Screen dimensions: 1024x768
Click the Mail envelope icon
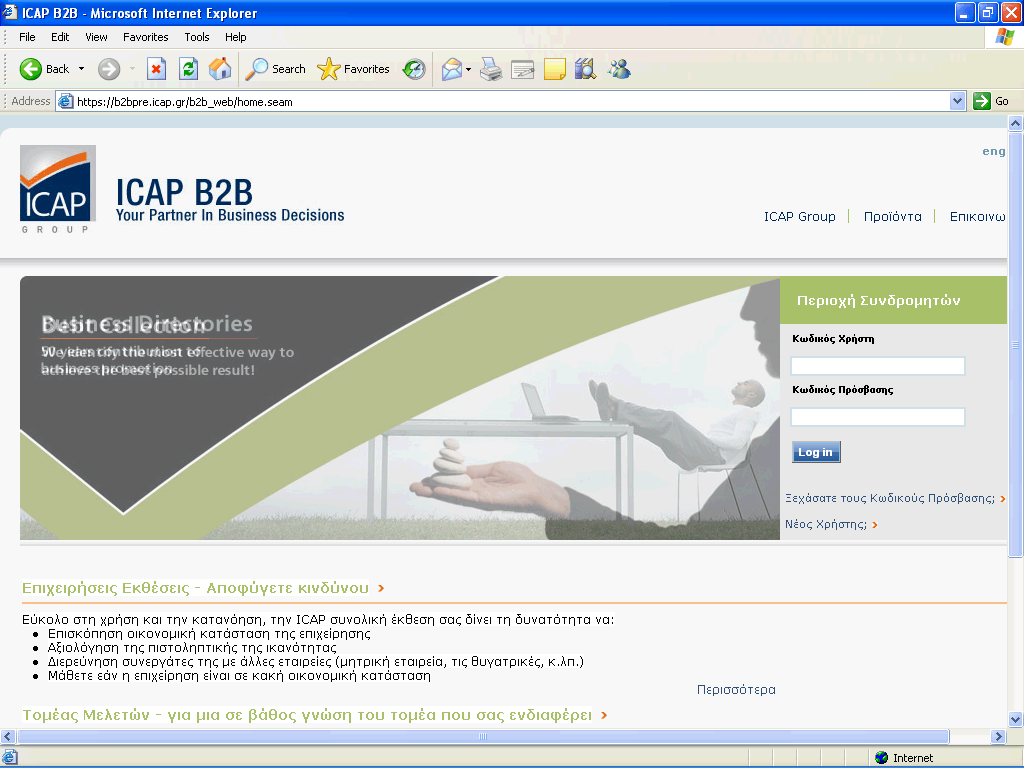451,69
